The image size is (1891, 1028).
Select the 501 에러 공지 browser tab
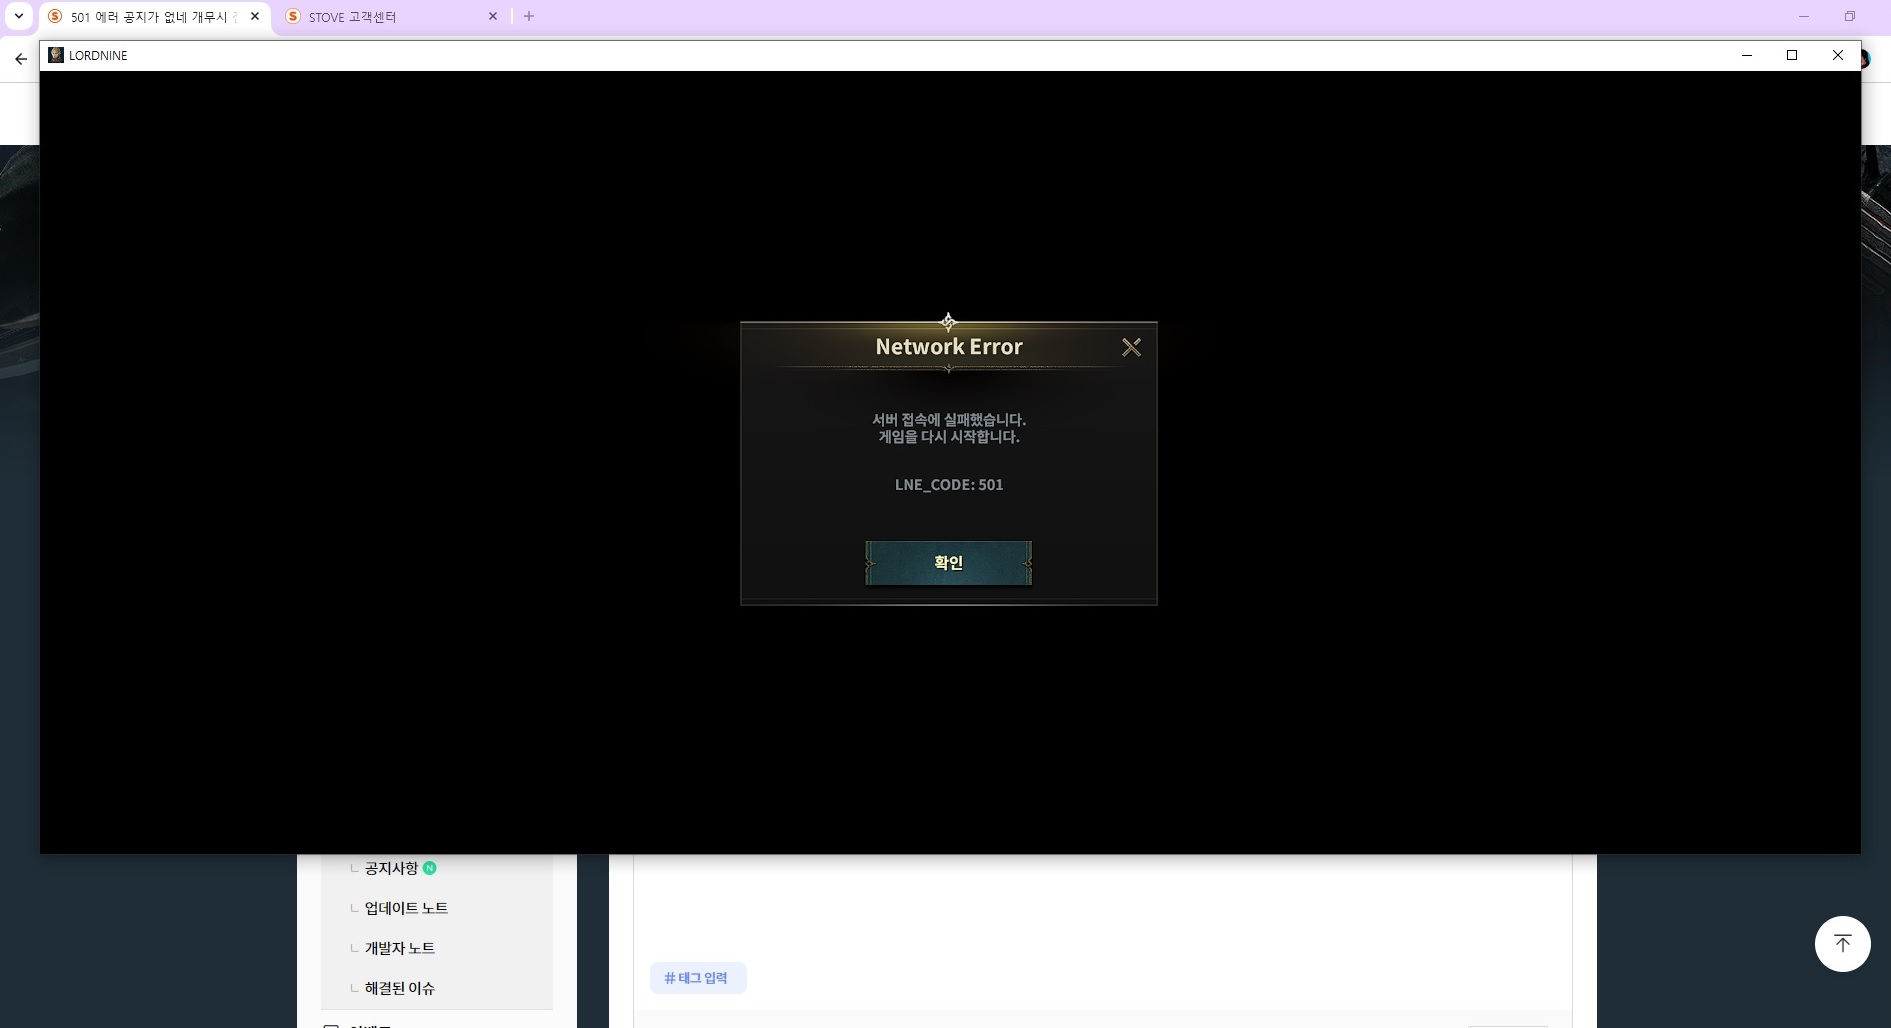(x=150, y=17)
